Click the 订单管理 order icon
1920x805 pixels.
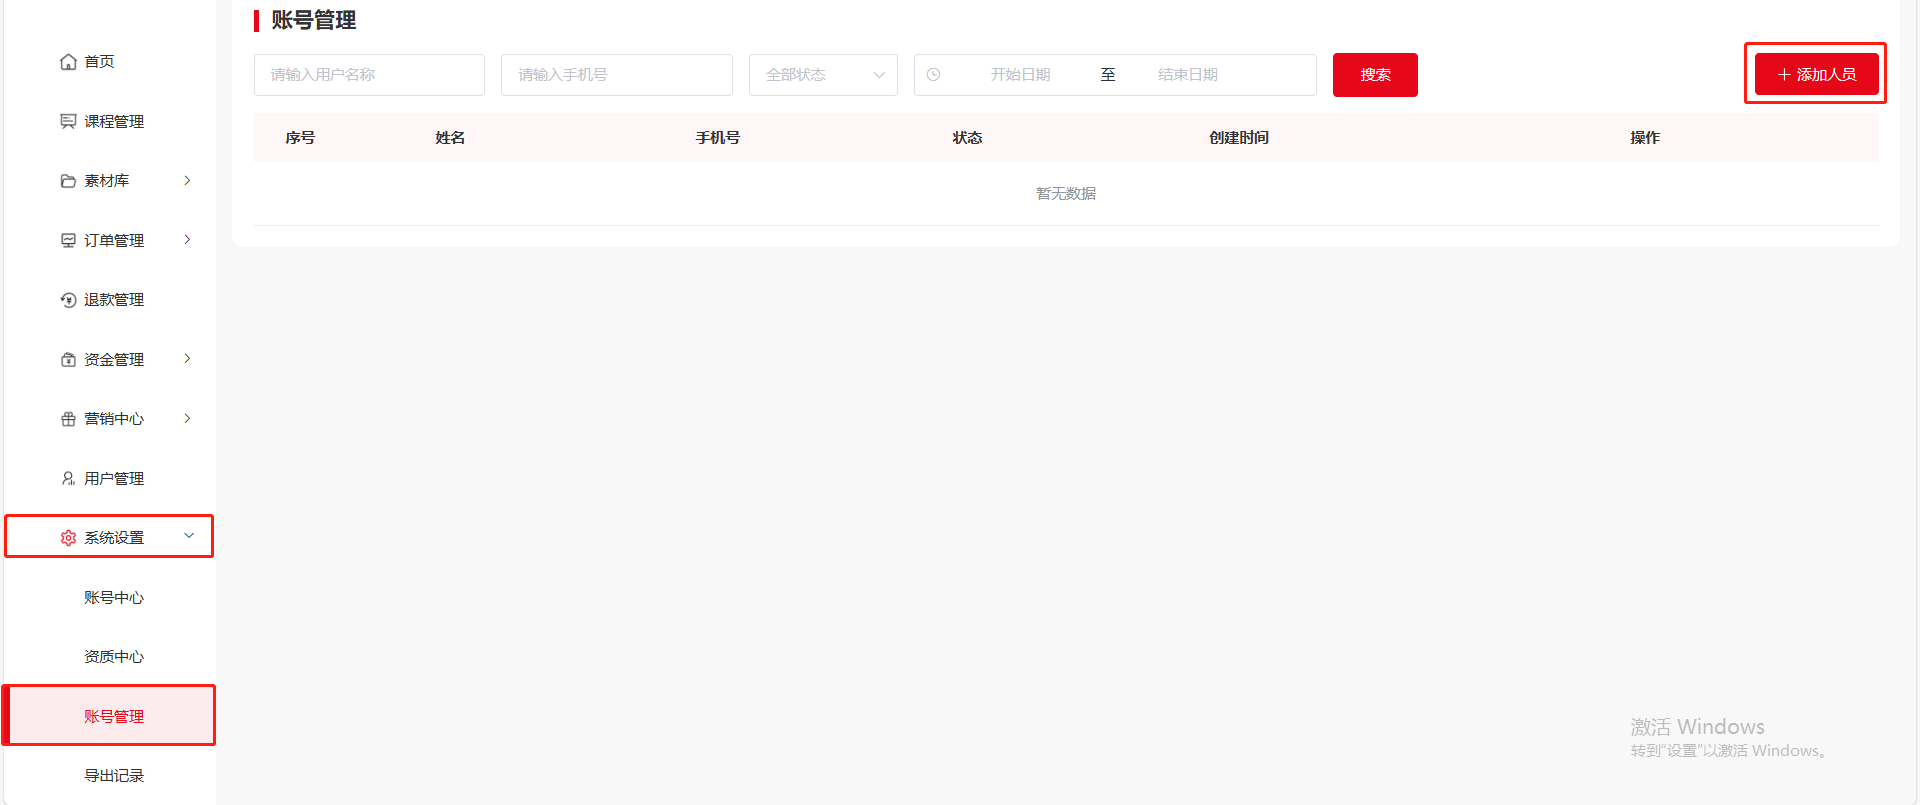pos(68,240)
